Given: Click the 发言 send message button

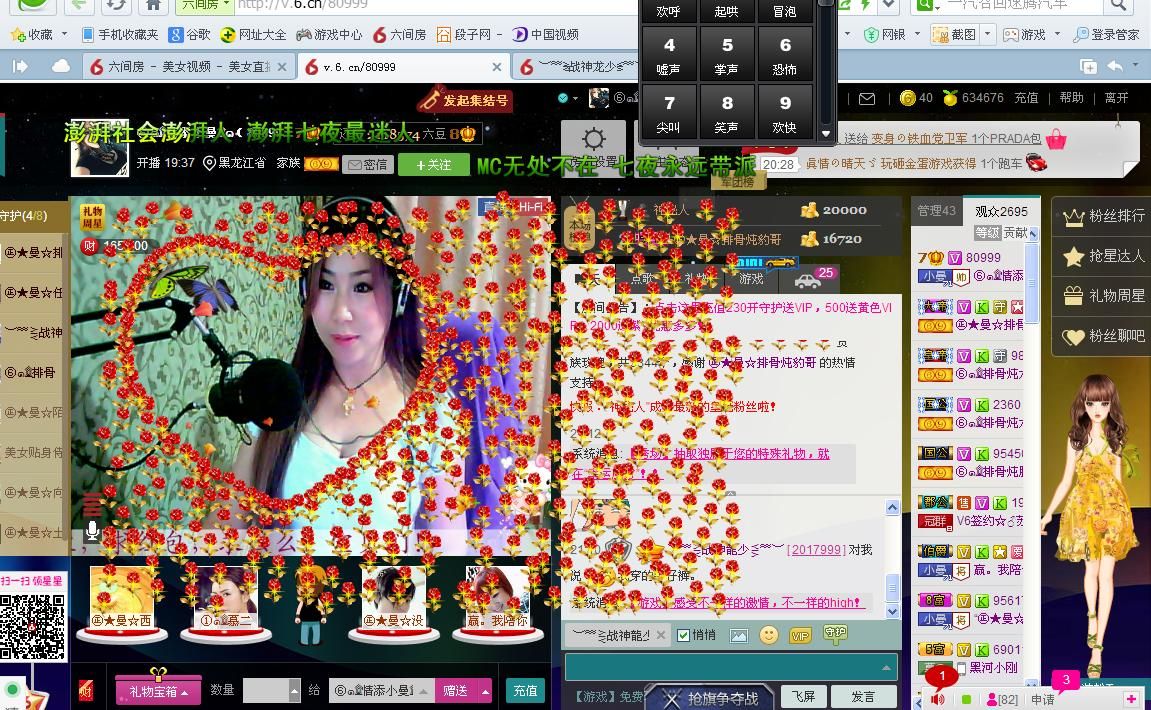Looking at the screenshot, I should (863, 696).
